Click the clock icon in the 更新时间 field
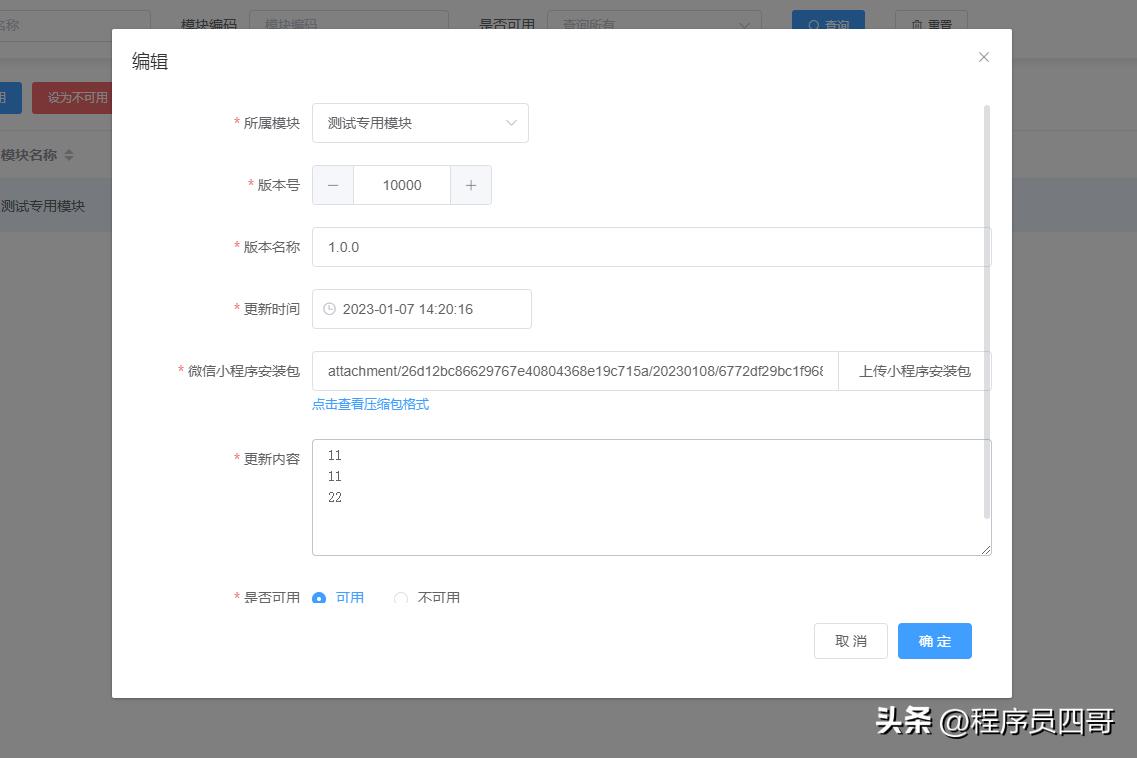 (330, 309)
